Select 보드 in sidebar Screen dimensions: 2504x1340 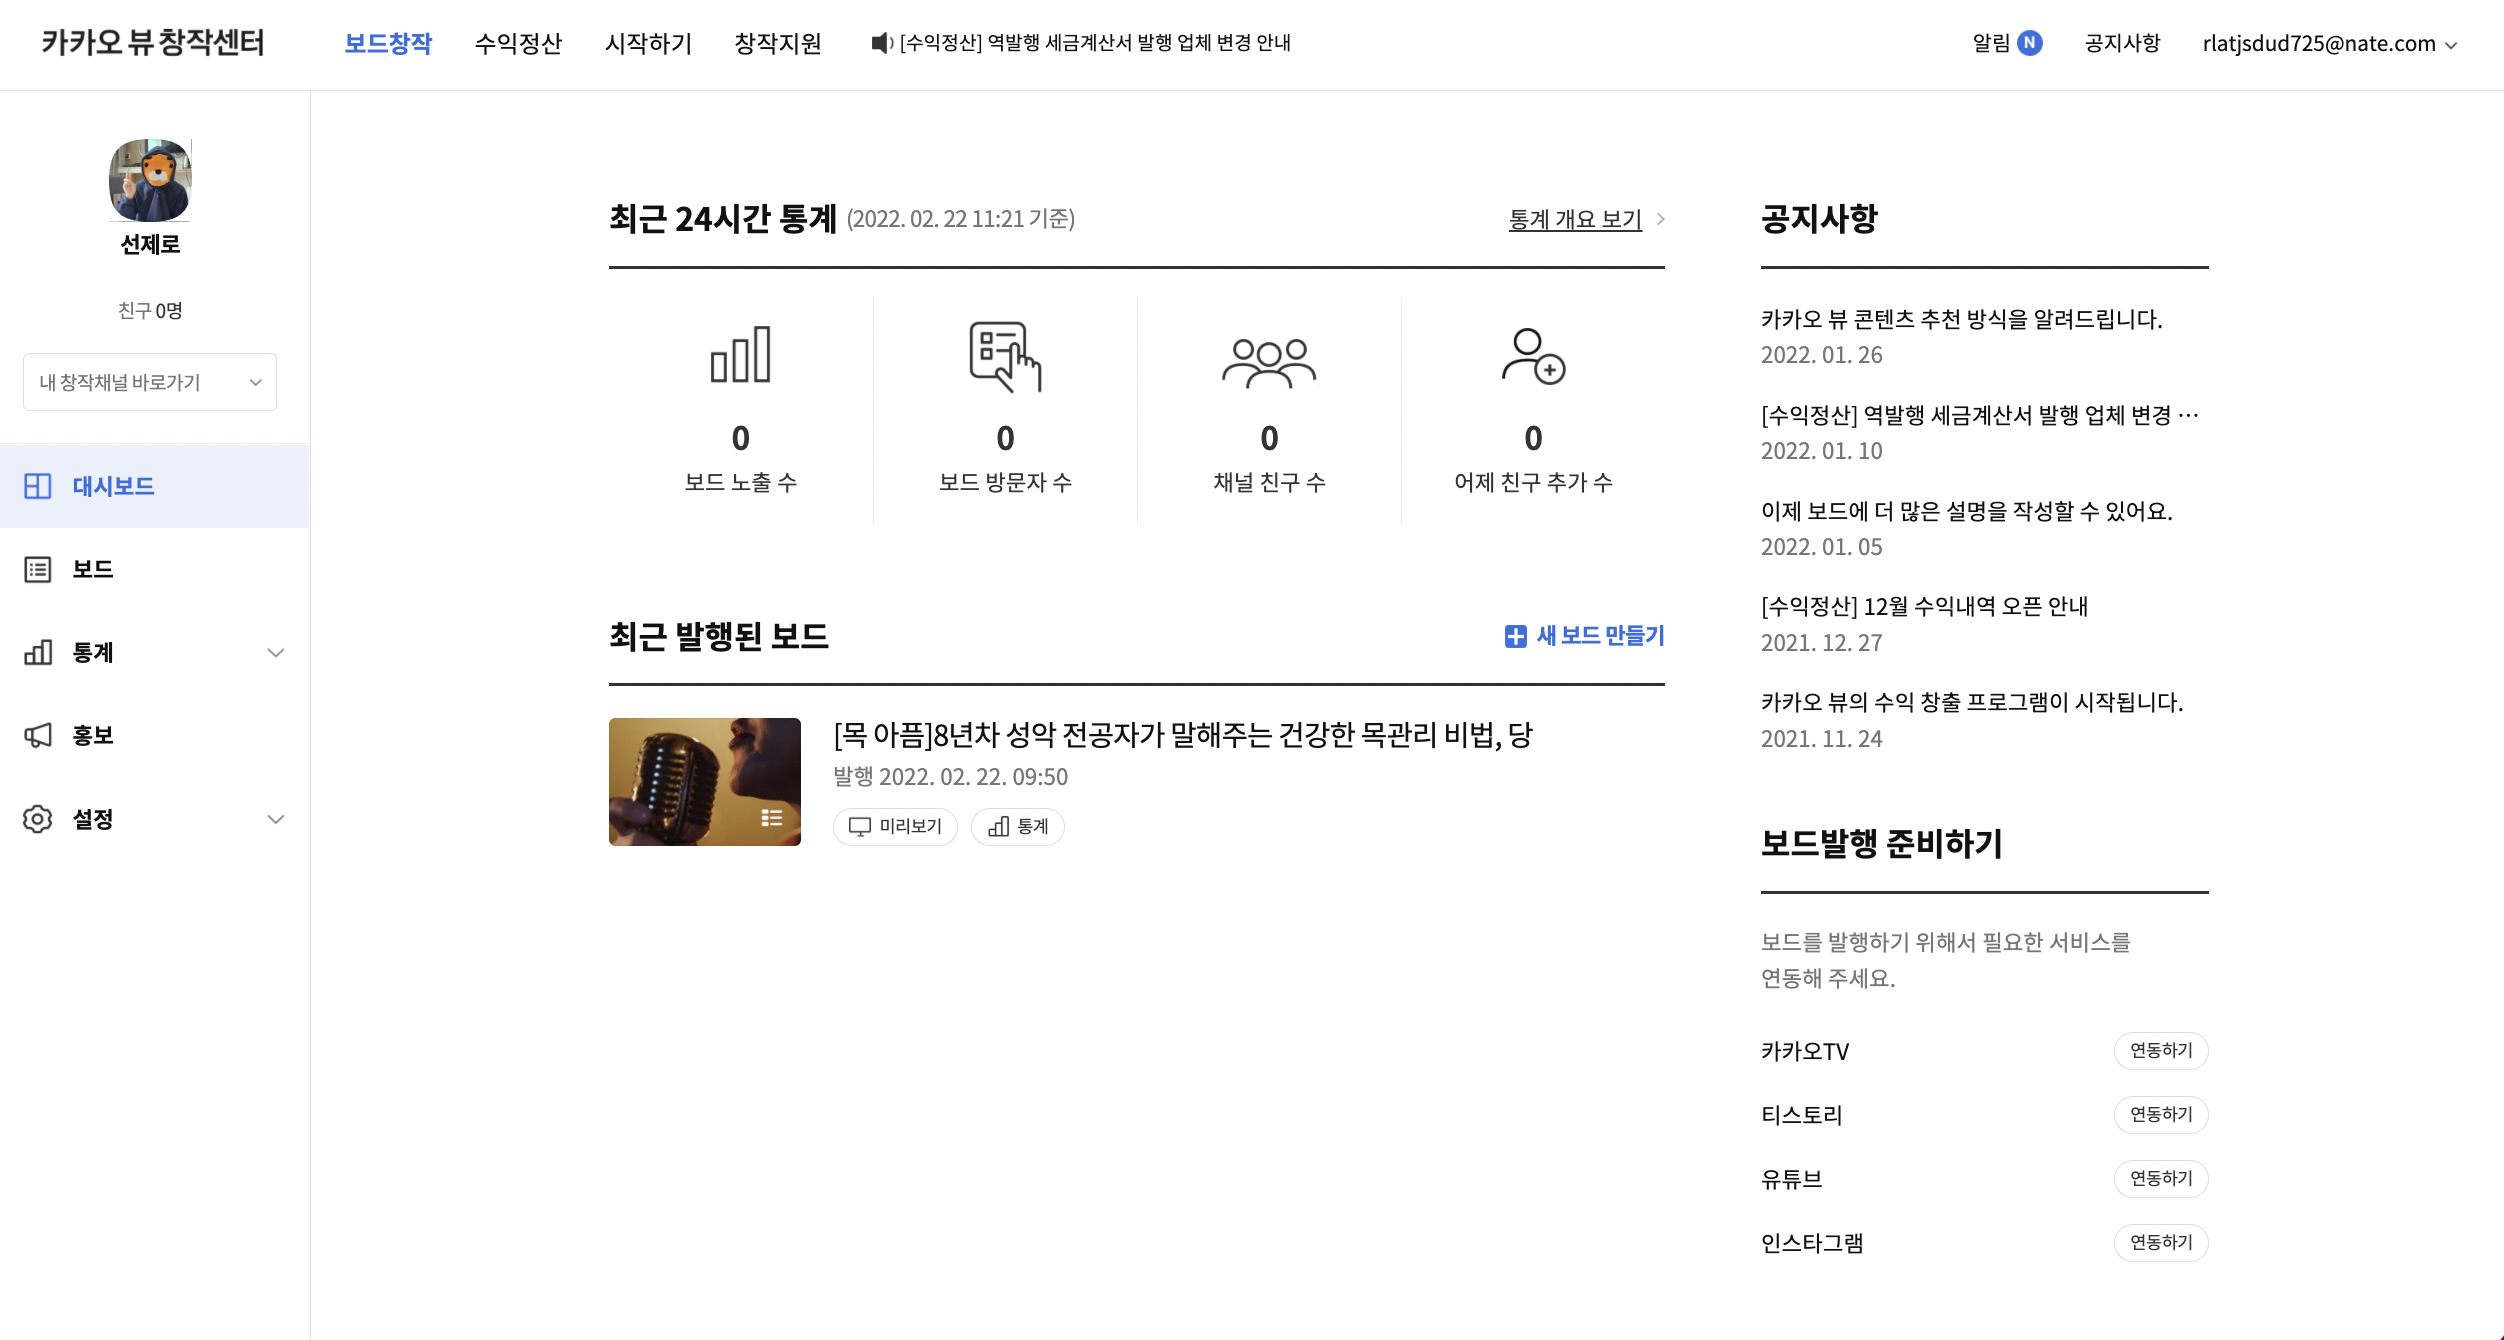(155, 569)
